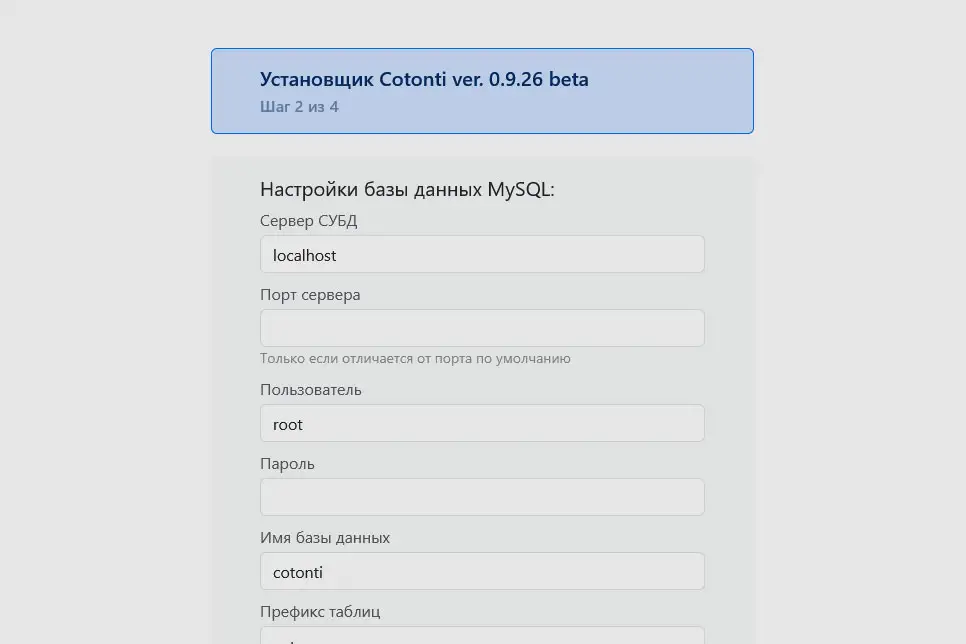Click the 'Шаг 2 из 4' step indicator

click(299, 106)
